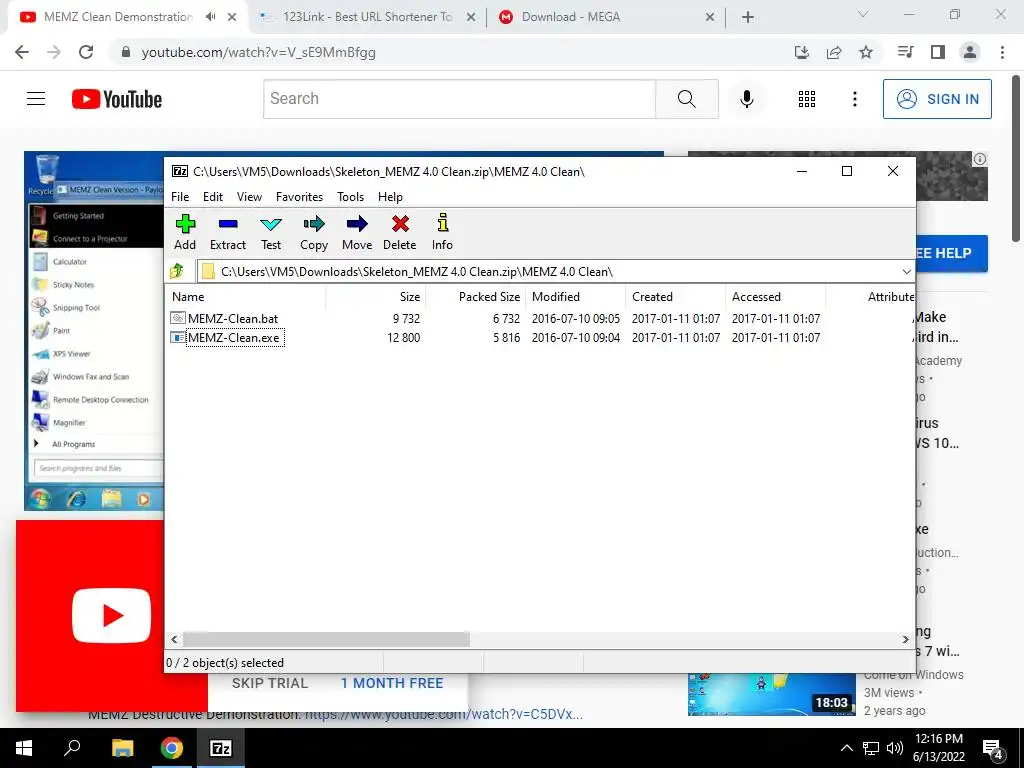
Task: Sort by the Size column header
Action: click(376, 296)
